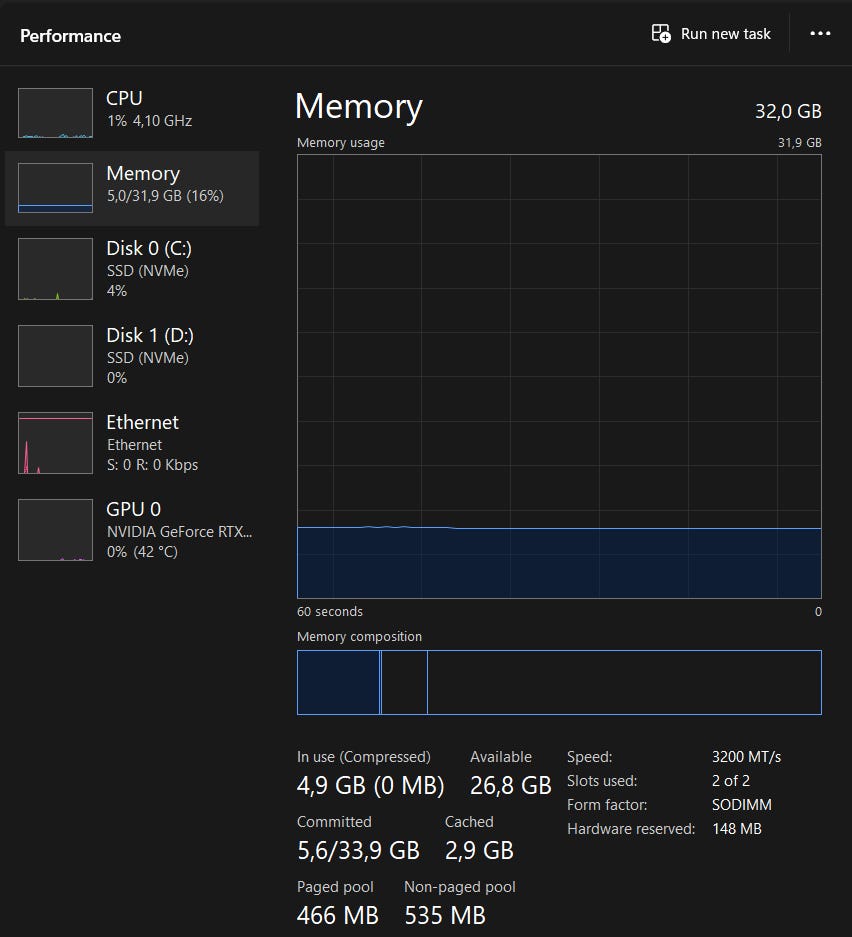Select the CPU mini graph thumbnail
The height and width of the screenshot is (937, 852).
55,112
